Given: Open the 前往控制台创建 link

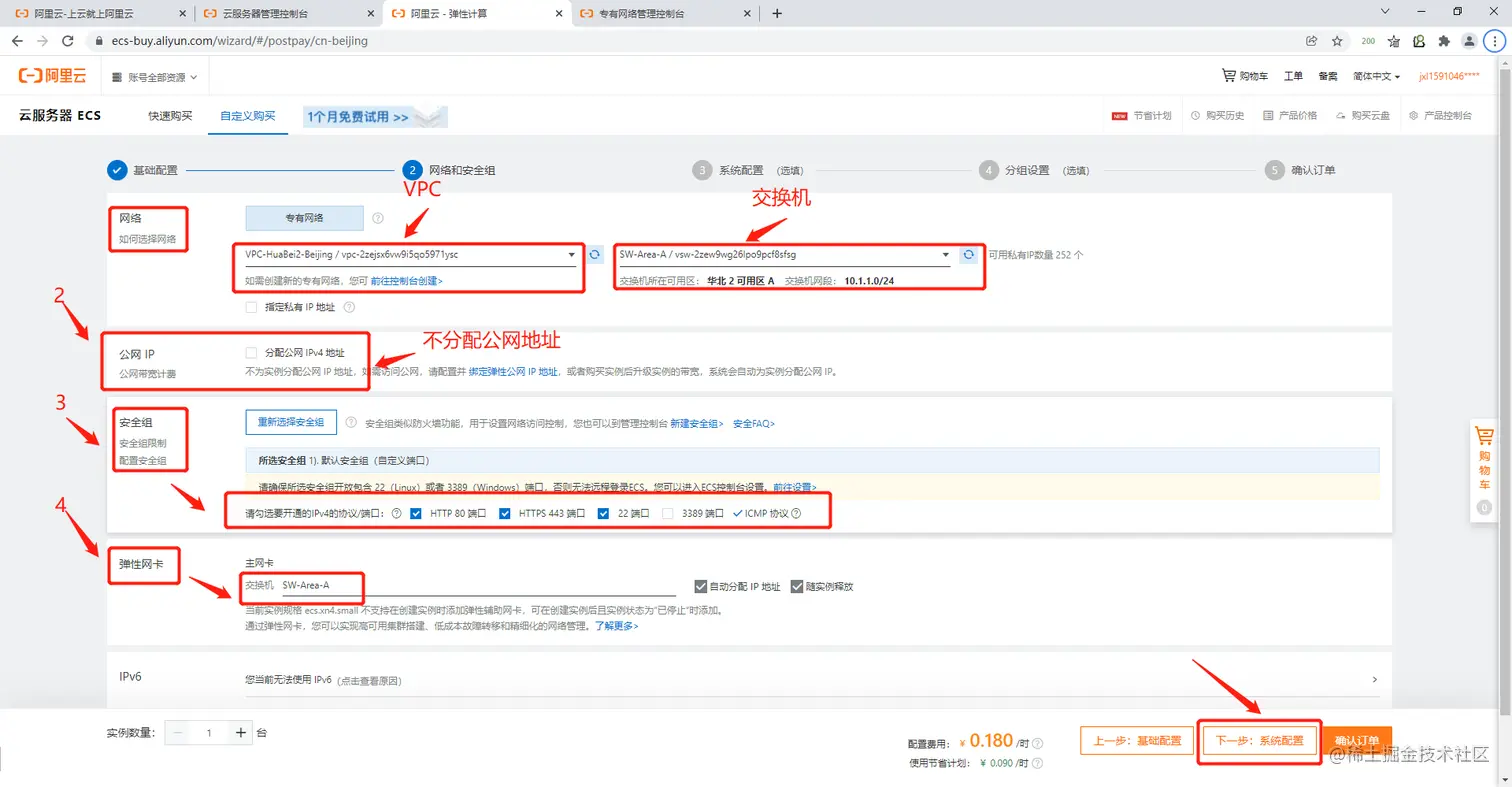Looking at the screenshot, I should click(x=406, y=281).
